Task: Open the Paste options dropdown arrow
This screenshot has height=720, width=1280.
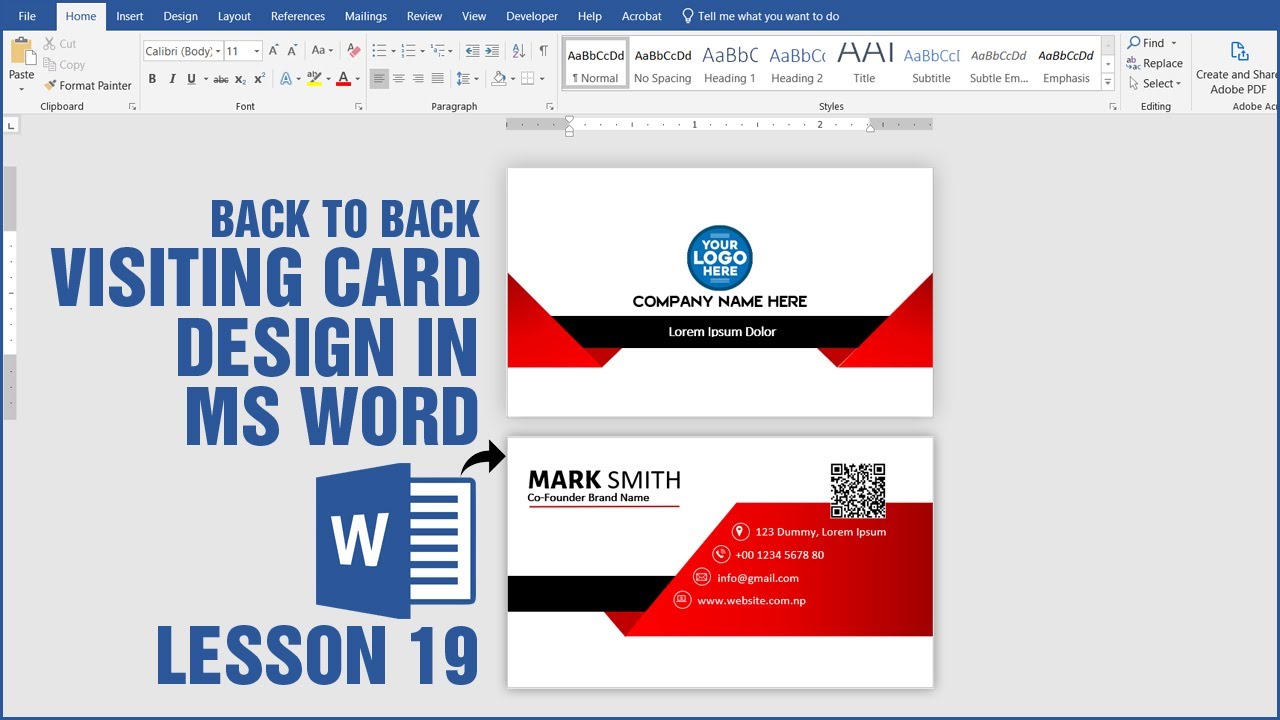Action: click(x=21, y=89)
